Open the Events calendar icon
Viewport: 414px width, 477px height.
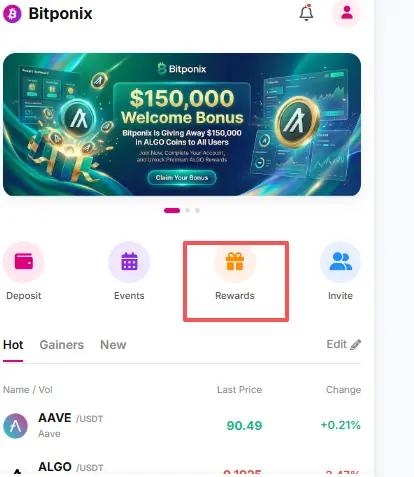[129, 262]
